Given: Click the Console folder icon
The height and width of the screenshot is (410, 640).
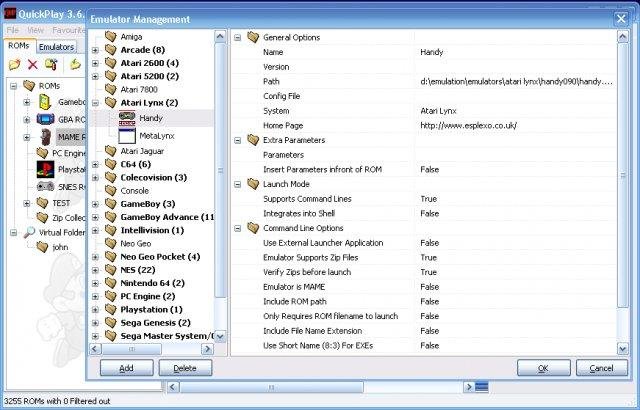Looking at the screenshot, I should (x=111, y=191).
